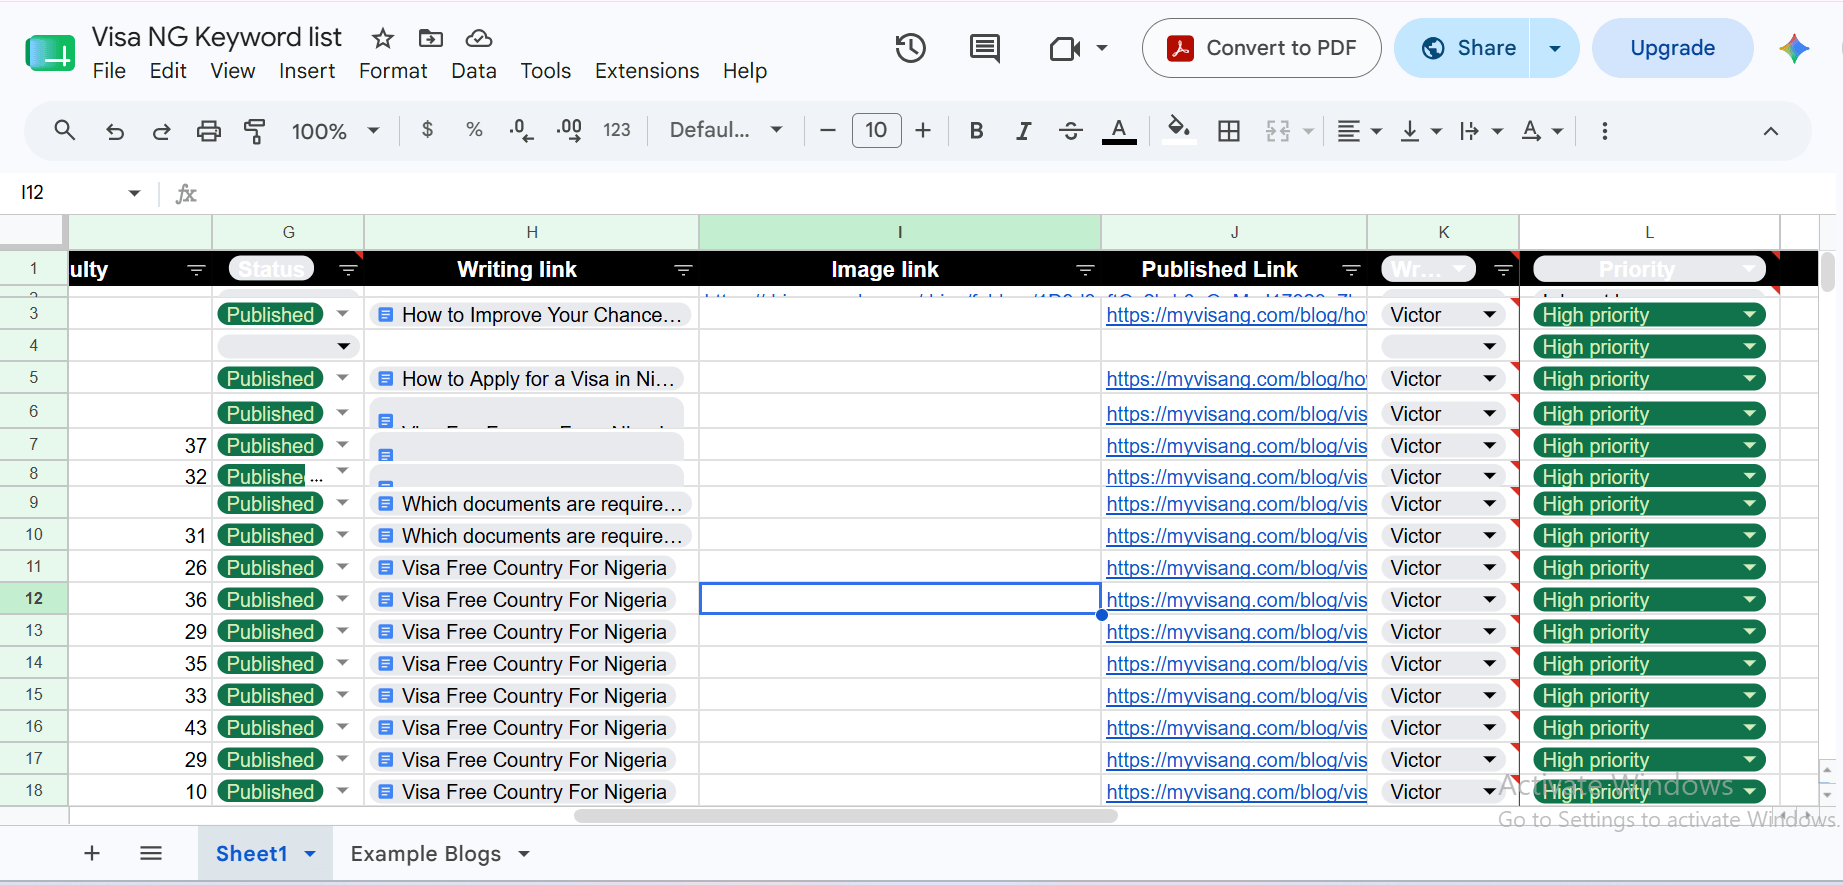Decrease the font size with minus
This screenshot has height=885, width=1843.
[827, 130]
